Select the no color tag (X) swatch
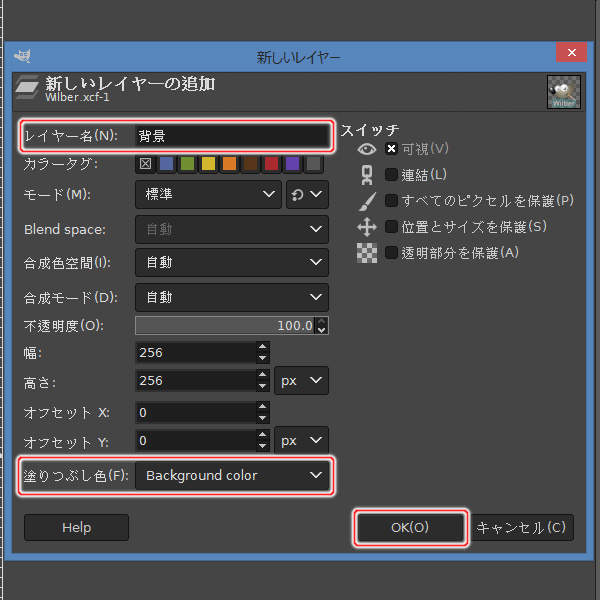The height and width of the screenshot is (600, 600). 145,164
